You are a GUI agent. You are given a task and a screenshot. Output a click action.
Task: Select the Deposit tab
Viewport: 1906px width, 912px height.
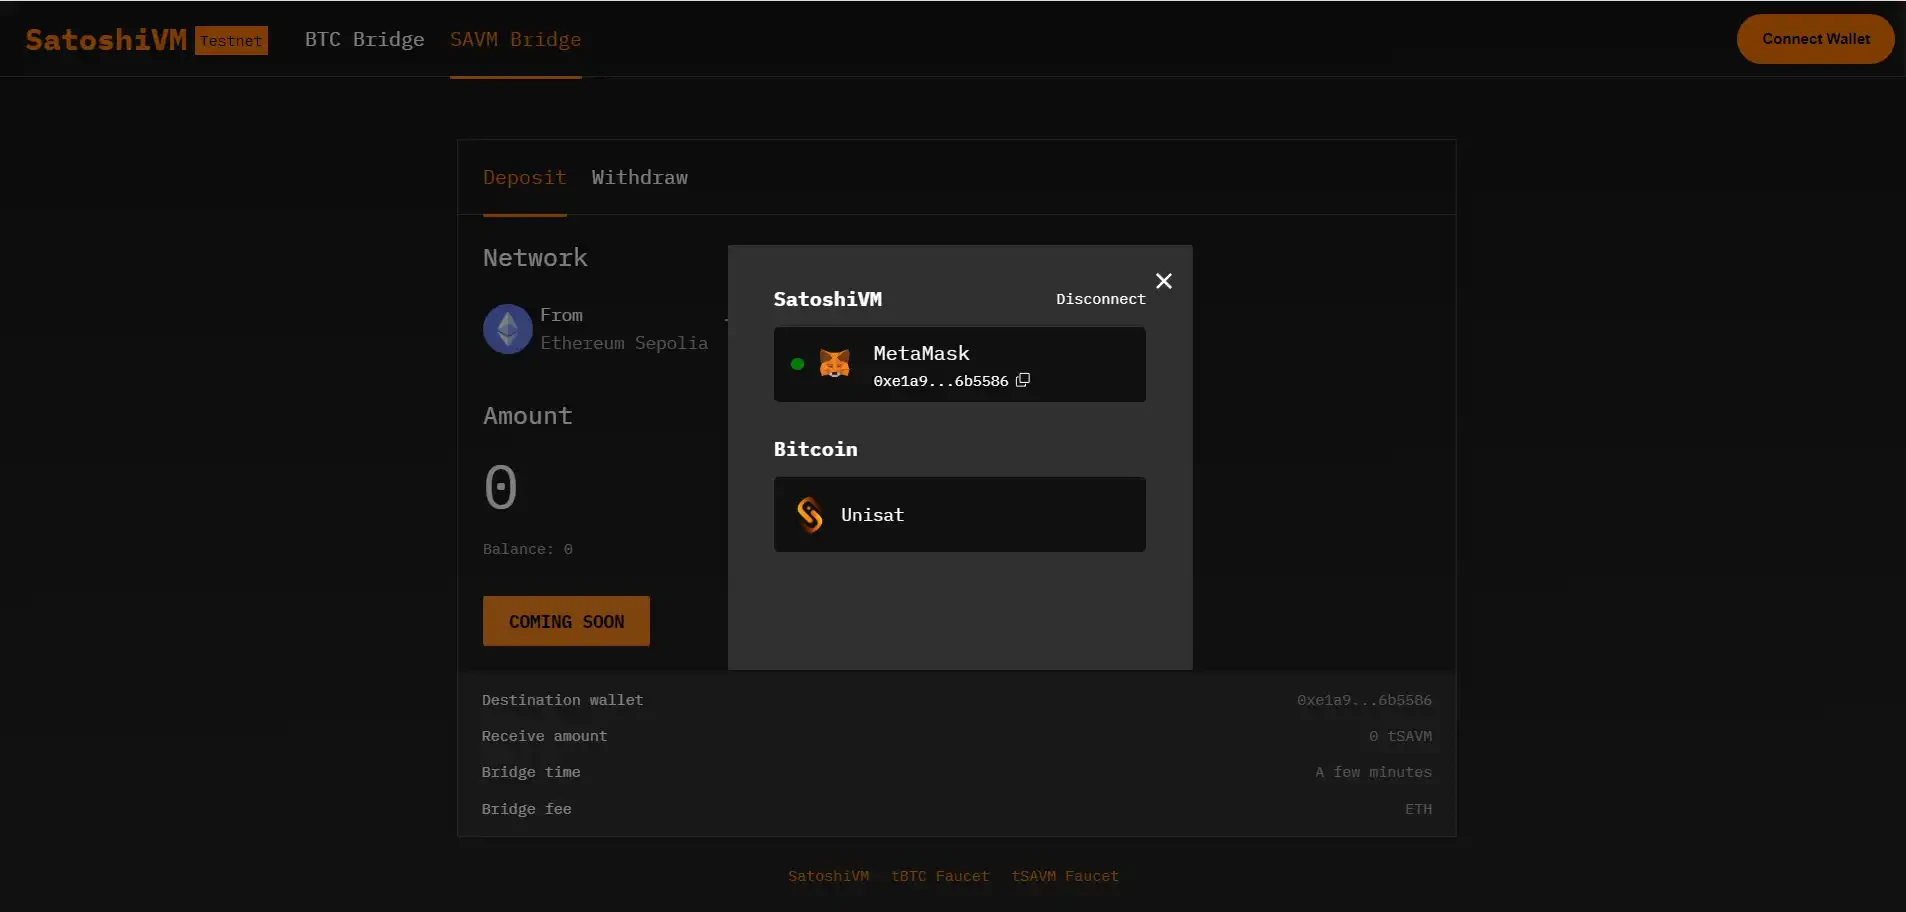(524, 178)
